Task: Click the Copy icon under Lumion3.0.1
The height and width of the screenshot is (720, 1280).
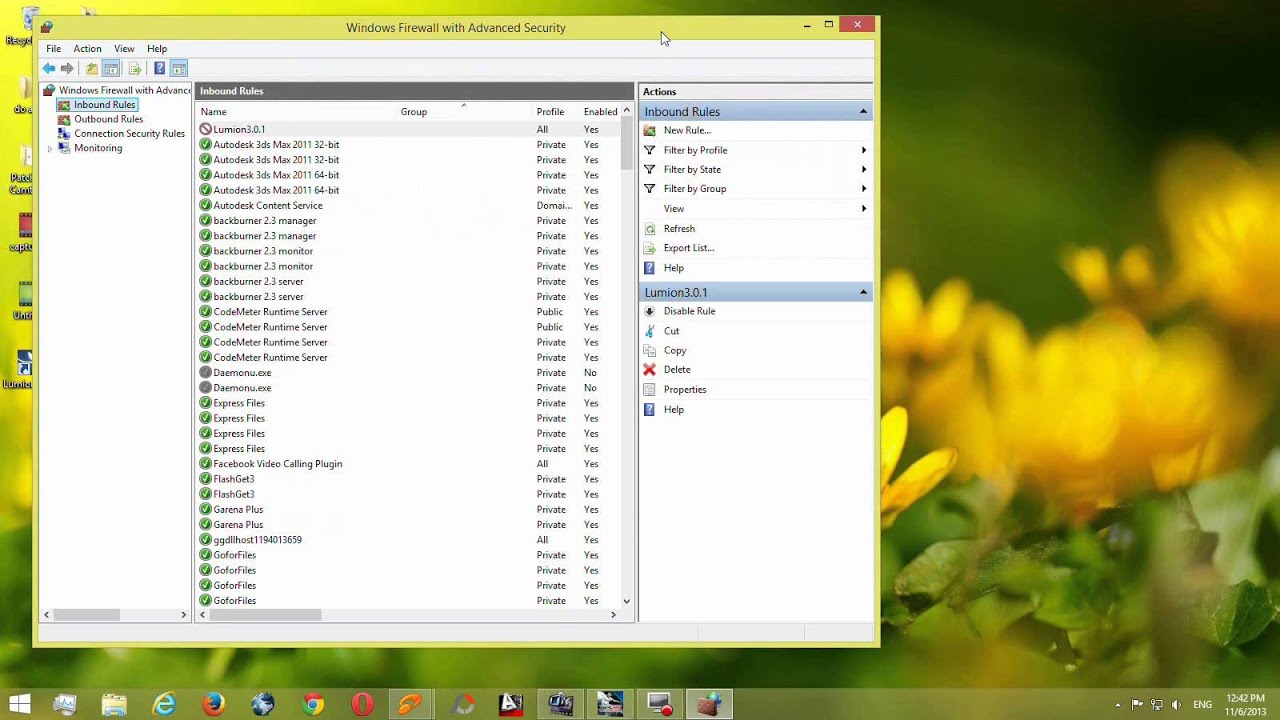Action: click(650, 350)
